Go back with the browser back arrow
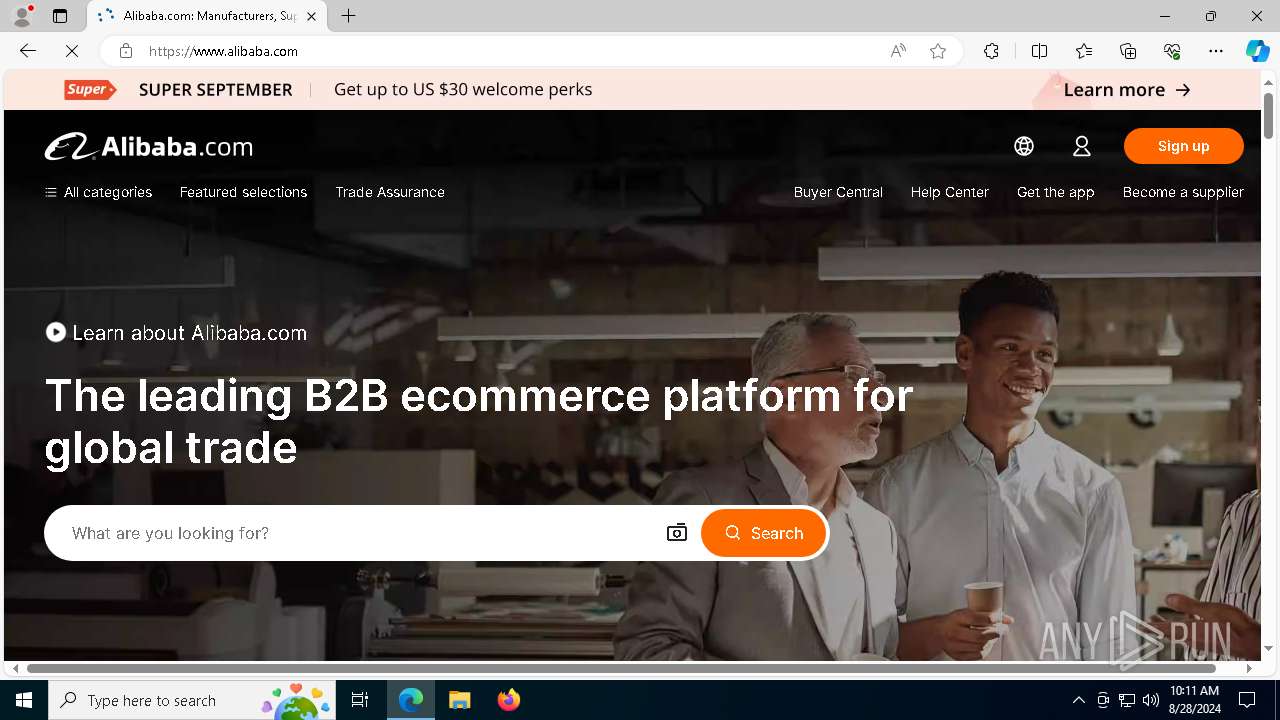1280x720 pixels. [x=28, y=51]
